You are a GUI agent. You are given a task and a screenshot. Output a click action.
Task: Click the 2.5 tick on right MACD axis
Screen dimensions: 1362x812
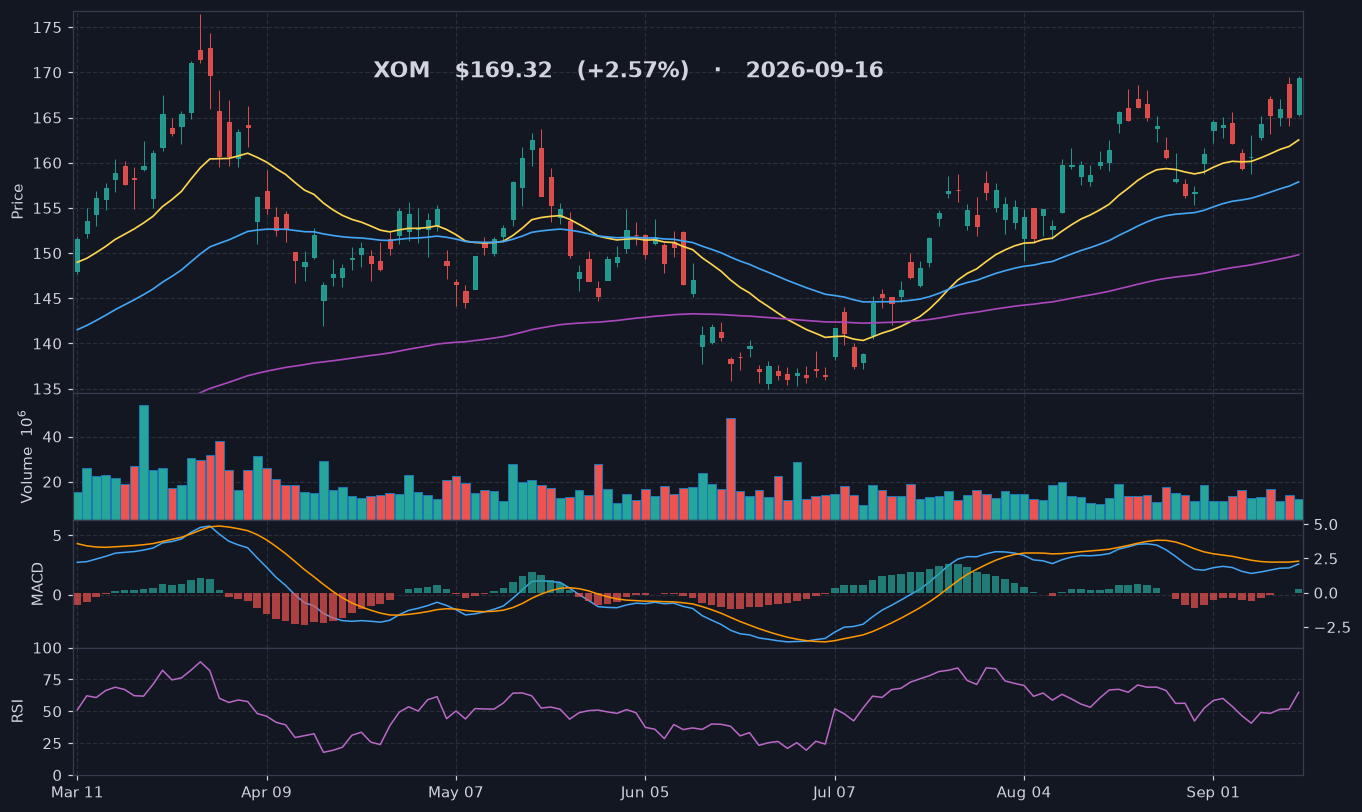(x=1323, y=559)
